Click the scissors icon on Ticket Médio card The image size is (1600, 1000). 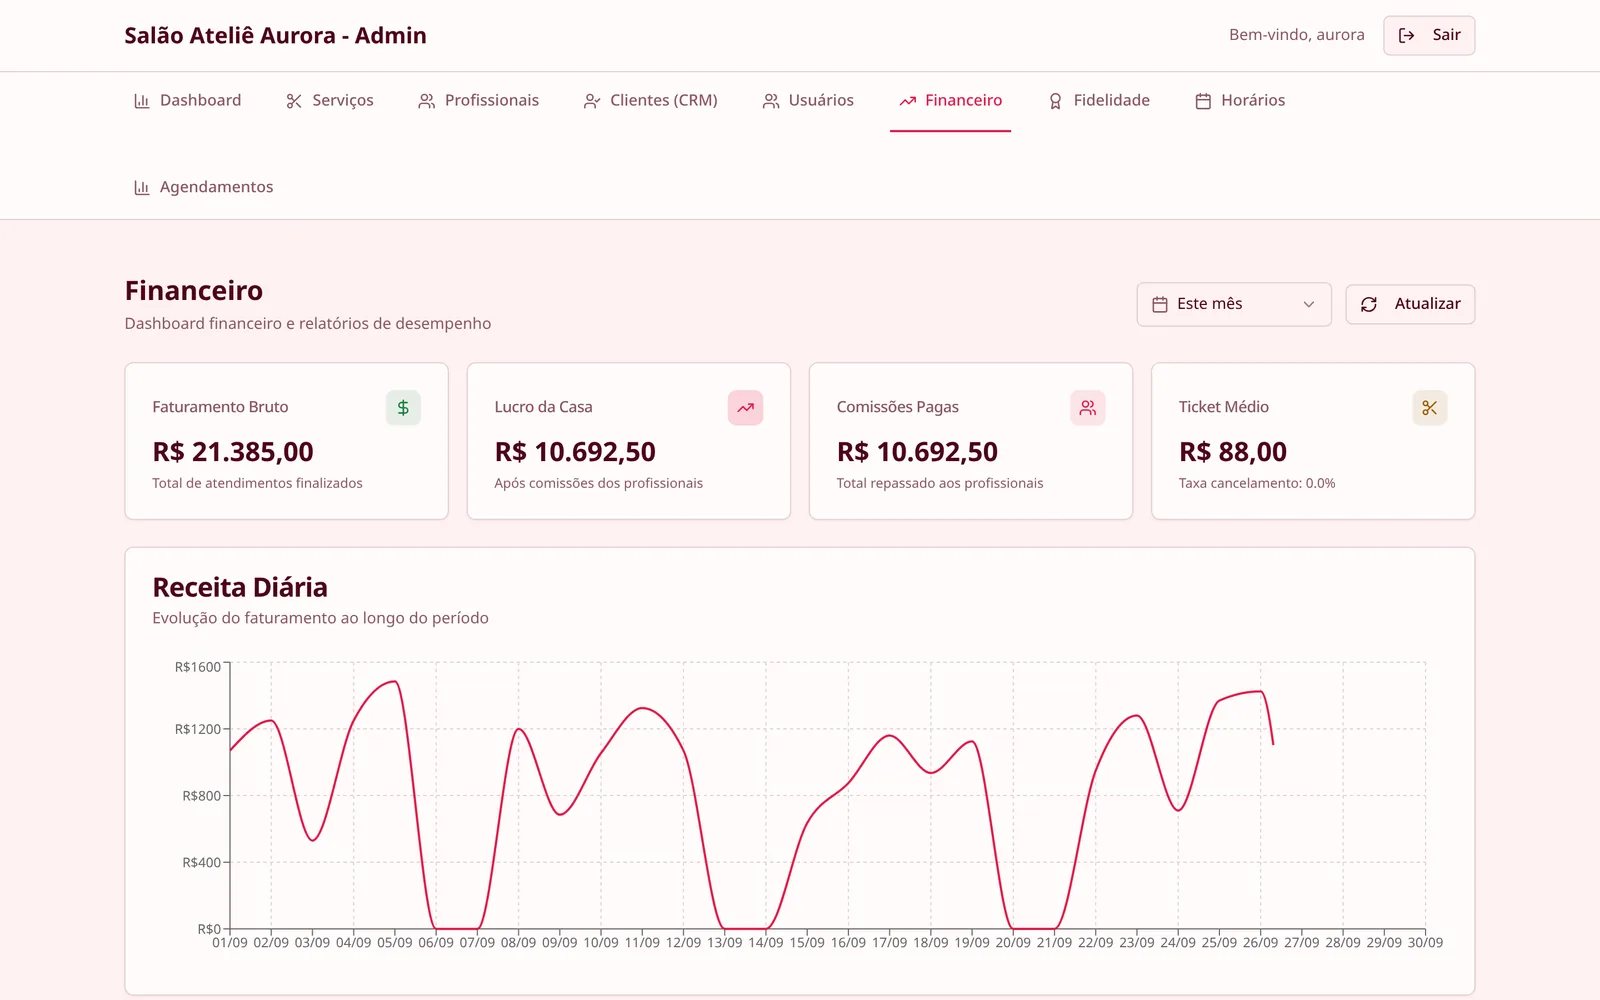point(1429,408)
